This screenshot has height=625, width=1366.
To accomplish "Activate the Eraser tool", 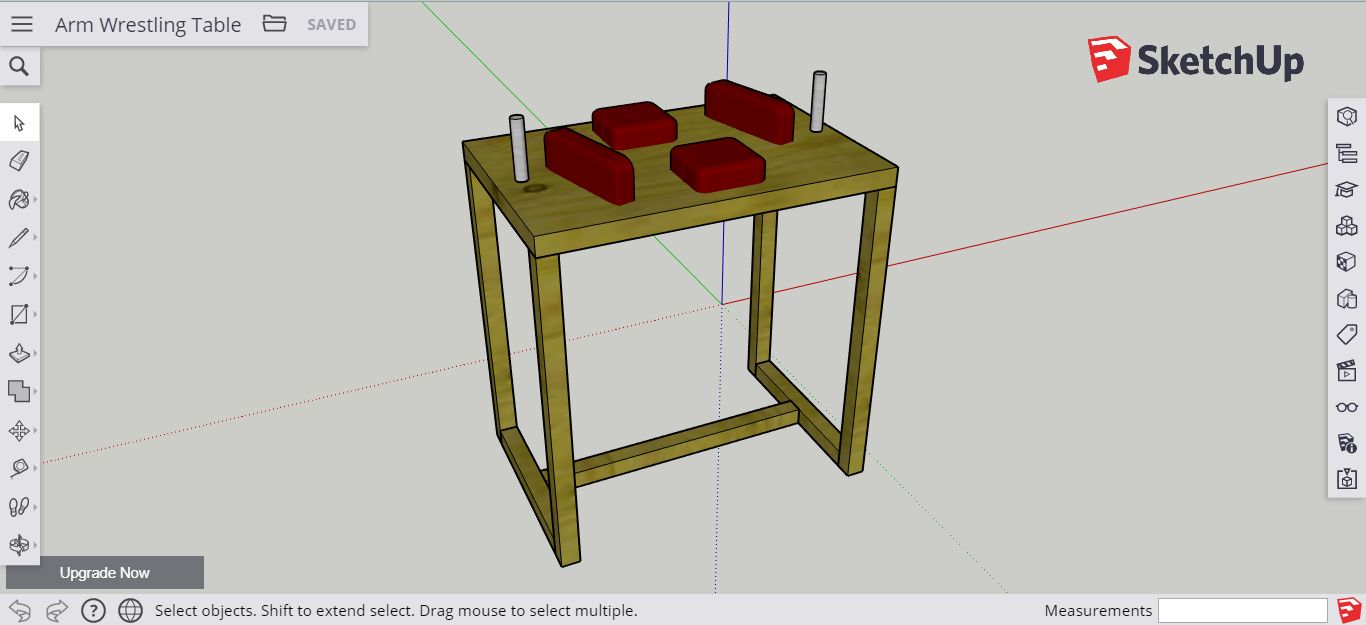I will pos(20,160).
